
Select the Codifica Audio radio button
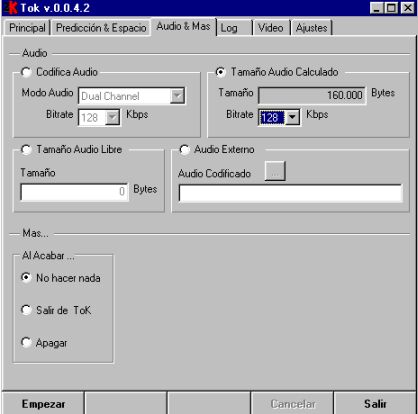(26, 72)
